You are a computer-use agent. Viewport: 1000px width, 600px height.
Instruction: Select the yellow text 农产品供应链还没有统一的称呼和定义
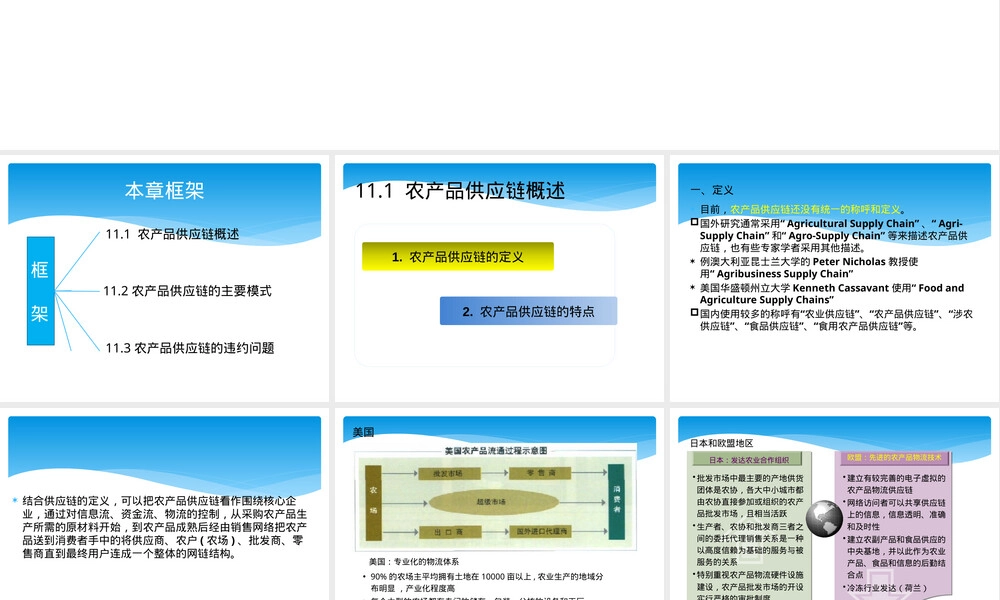click(815, 209)
